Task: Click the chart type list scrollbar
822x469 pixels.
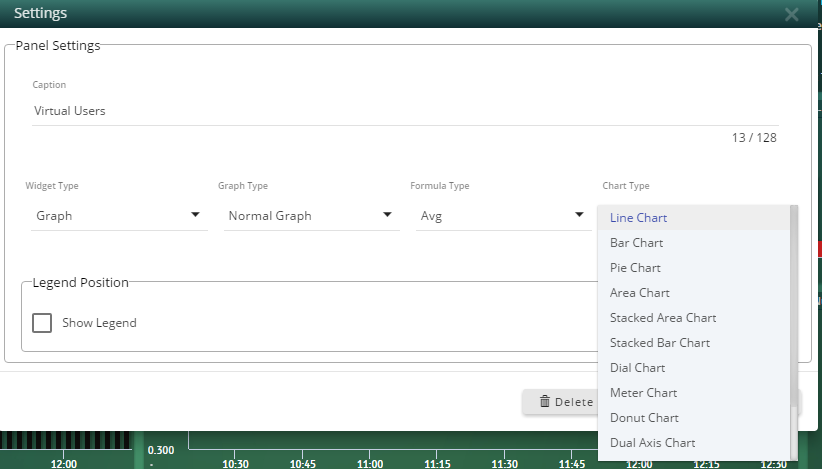Action: [794, 307]
